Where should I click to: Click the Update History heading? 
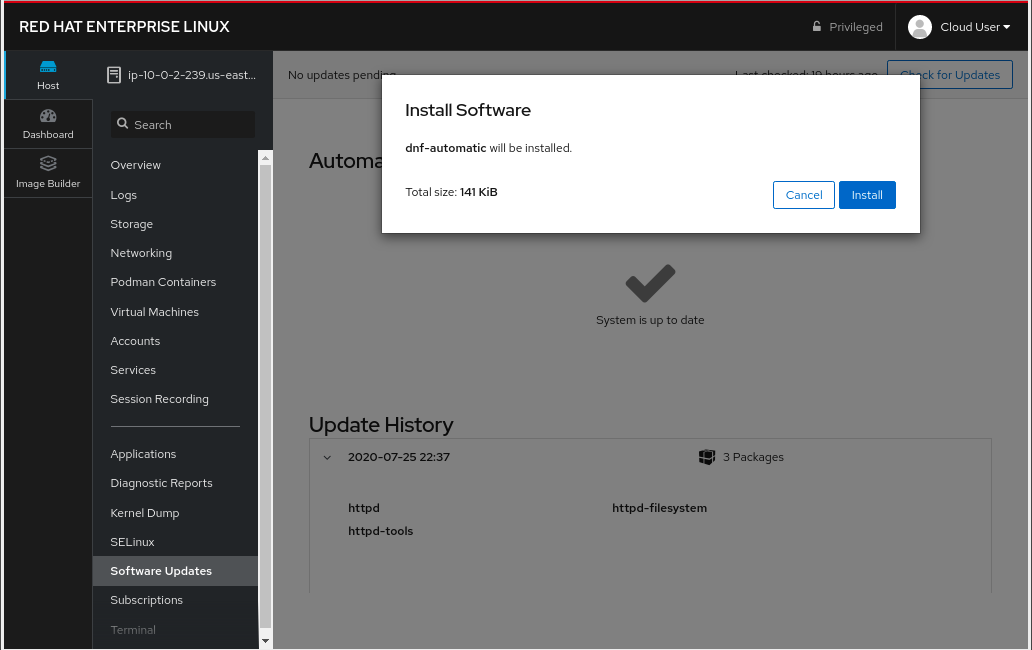coord(381,425)
